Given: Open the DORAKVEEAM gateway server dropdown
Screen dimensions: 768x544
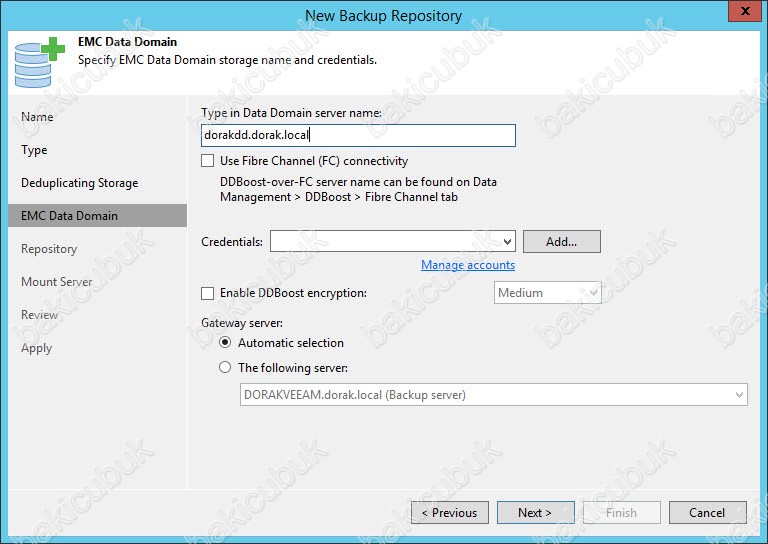Looking at the screenshot, I should point(739,395).
